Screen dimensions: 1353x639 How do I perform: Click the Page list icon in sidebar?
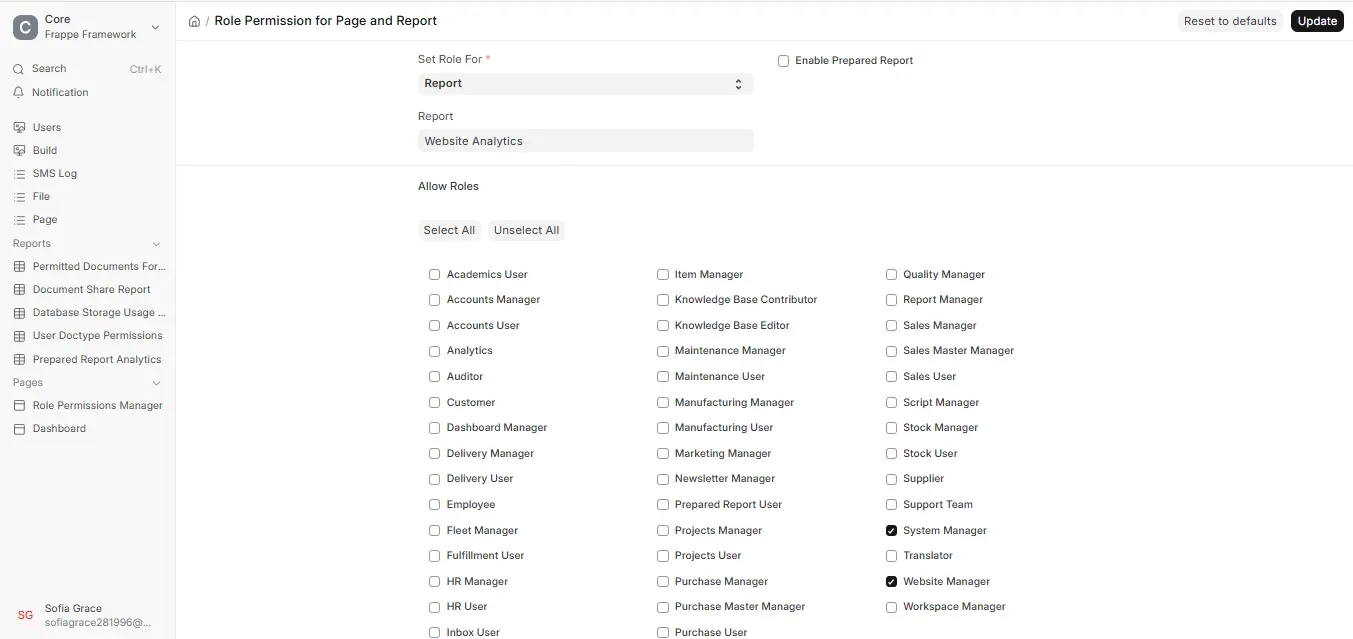19,219
